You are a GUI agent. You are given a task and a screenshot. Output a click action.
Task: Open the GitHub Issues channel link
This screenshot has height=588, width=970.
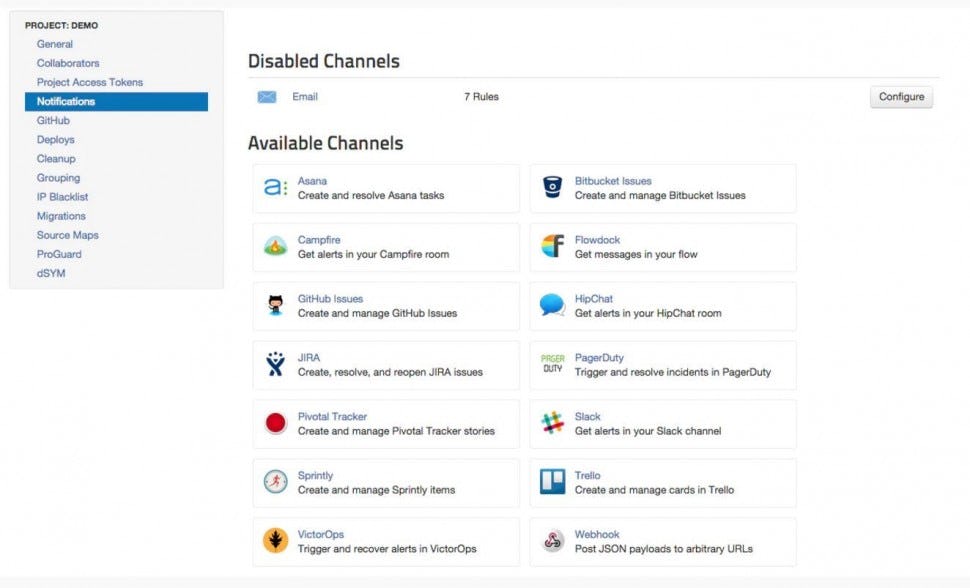(x=330, y=298)
